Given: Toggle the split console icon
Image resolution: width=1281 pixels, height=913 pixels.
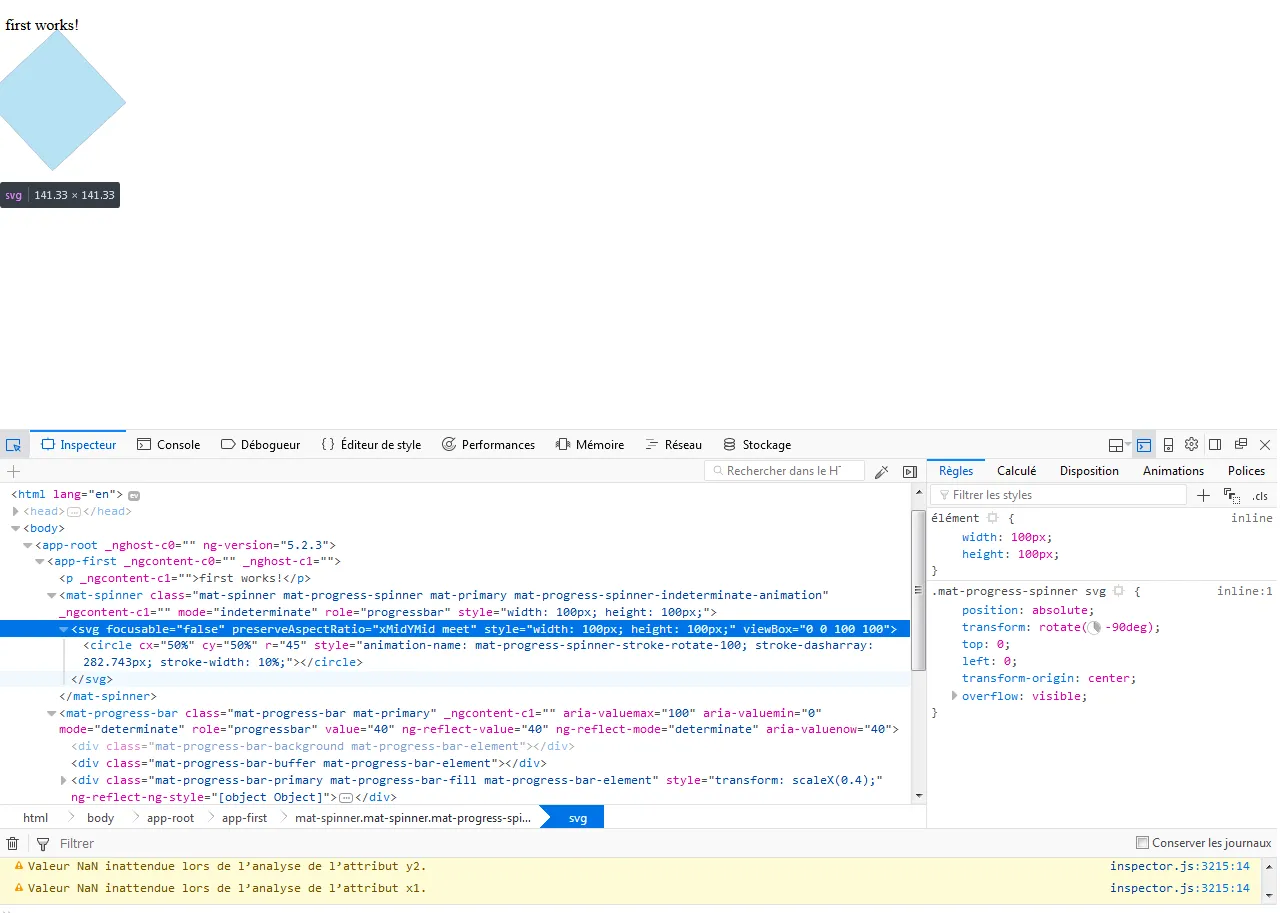Looking at the screenshot, I should [x=1144, y=445].
